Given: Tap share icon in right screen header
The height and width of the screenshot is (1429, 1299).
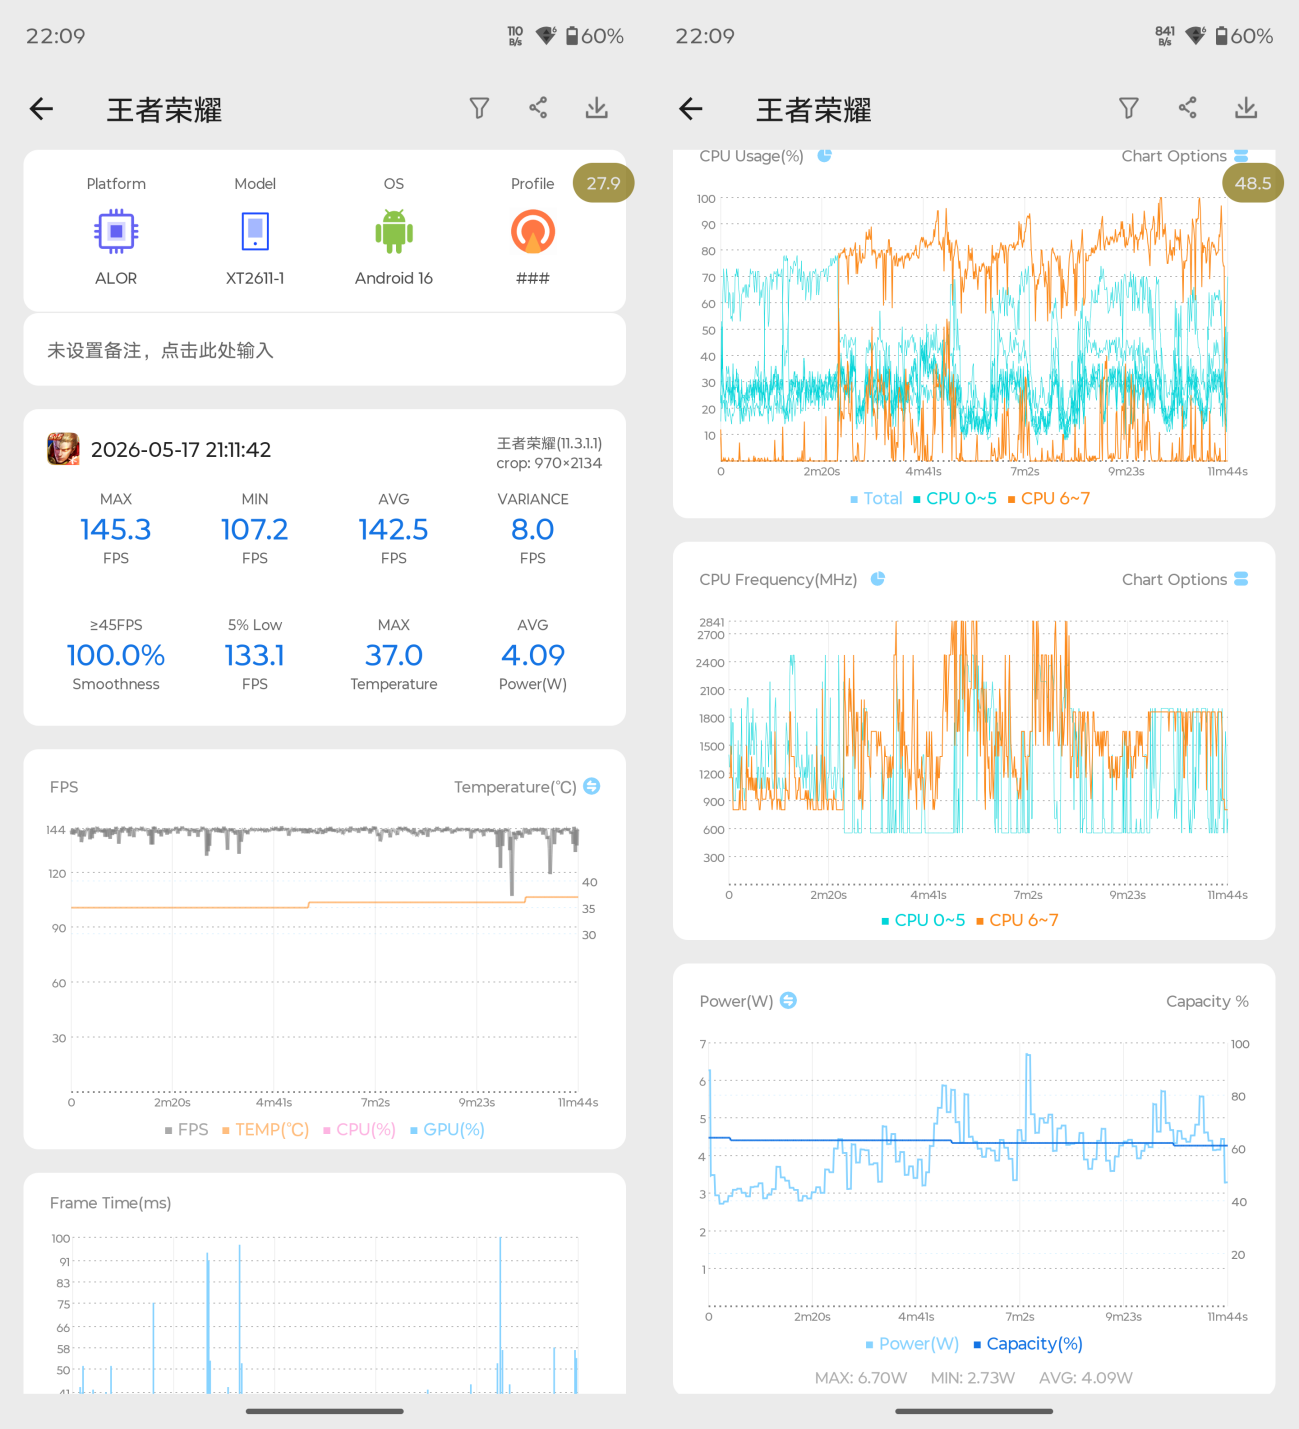Looking at the screenshot, I should [x=1187, y=108].
